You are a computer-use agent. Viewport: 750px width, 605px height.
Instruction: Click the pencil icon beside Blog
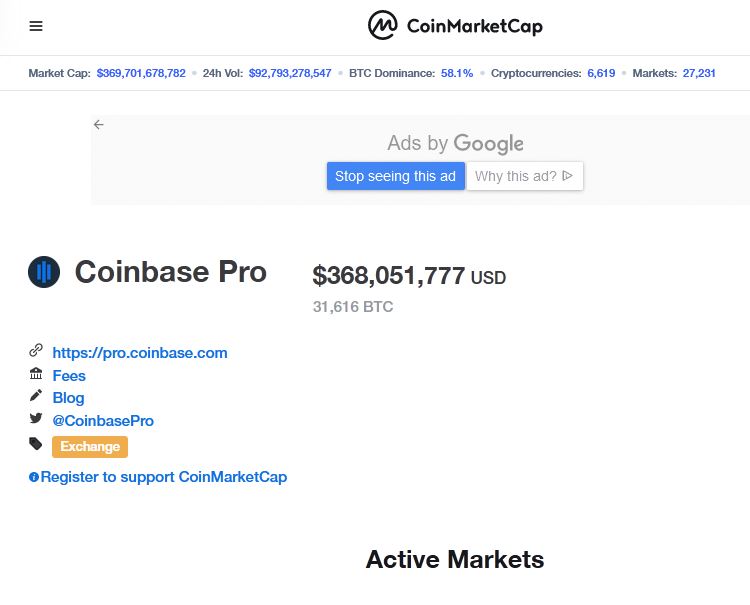pyautogui.click(x=36, y=396)
